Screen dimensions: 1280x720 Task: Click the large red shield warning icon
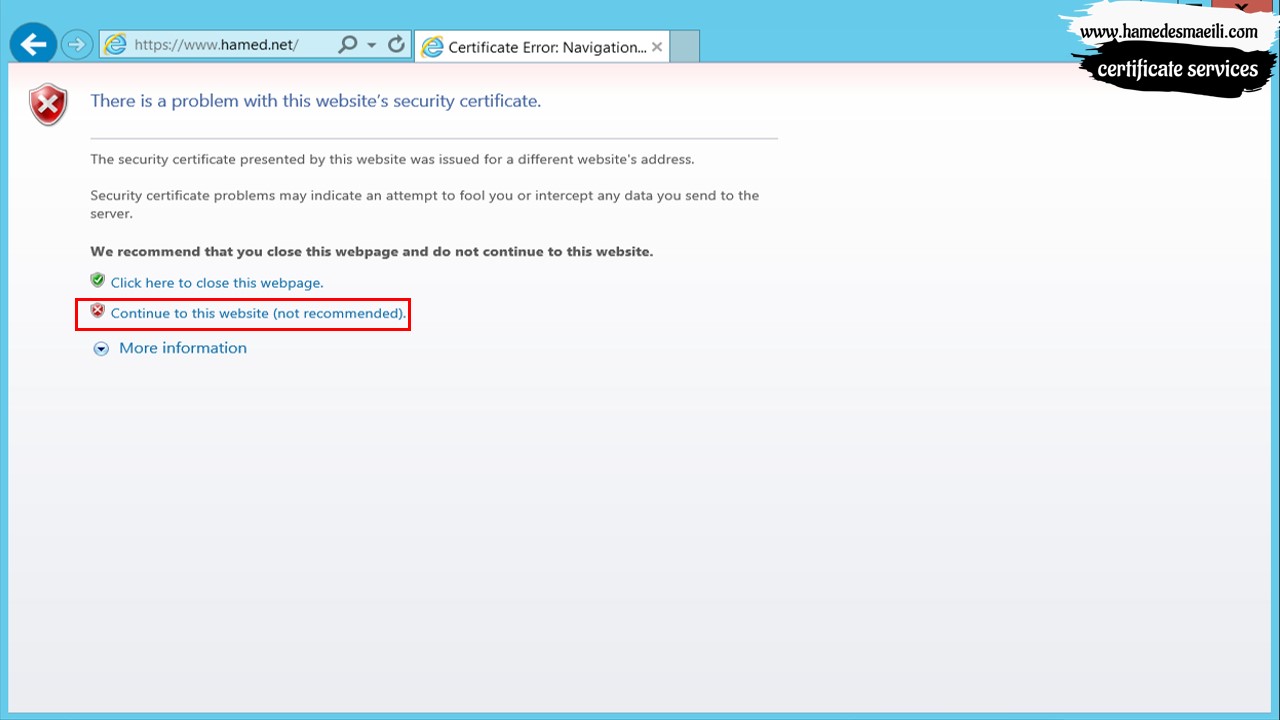48,105
